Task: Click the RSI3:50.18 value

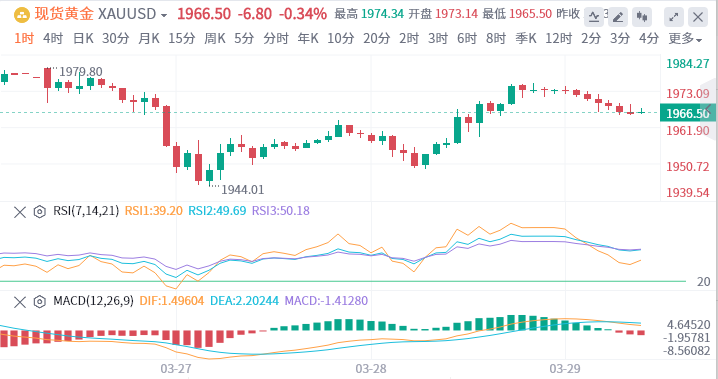Action: pos(281,211)
